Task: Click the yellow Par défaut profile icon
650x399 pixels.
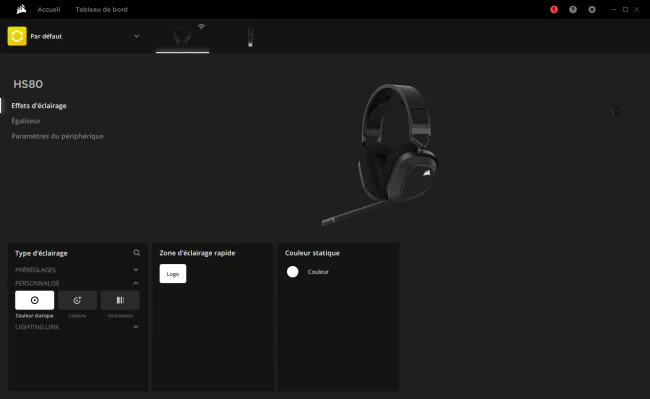Action: pyautogui.click(x=17, y=36)
